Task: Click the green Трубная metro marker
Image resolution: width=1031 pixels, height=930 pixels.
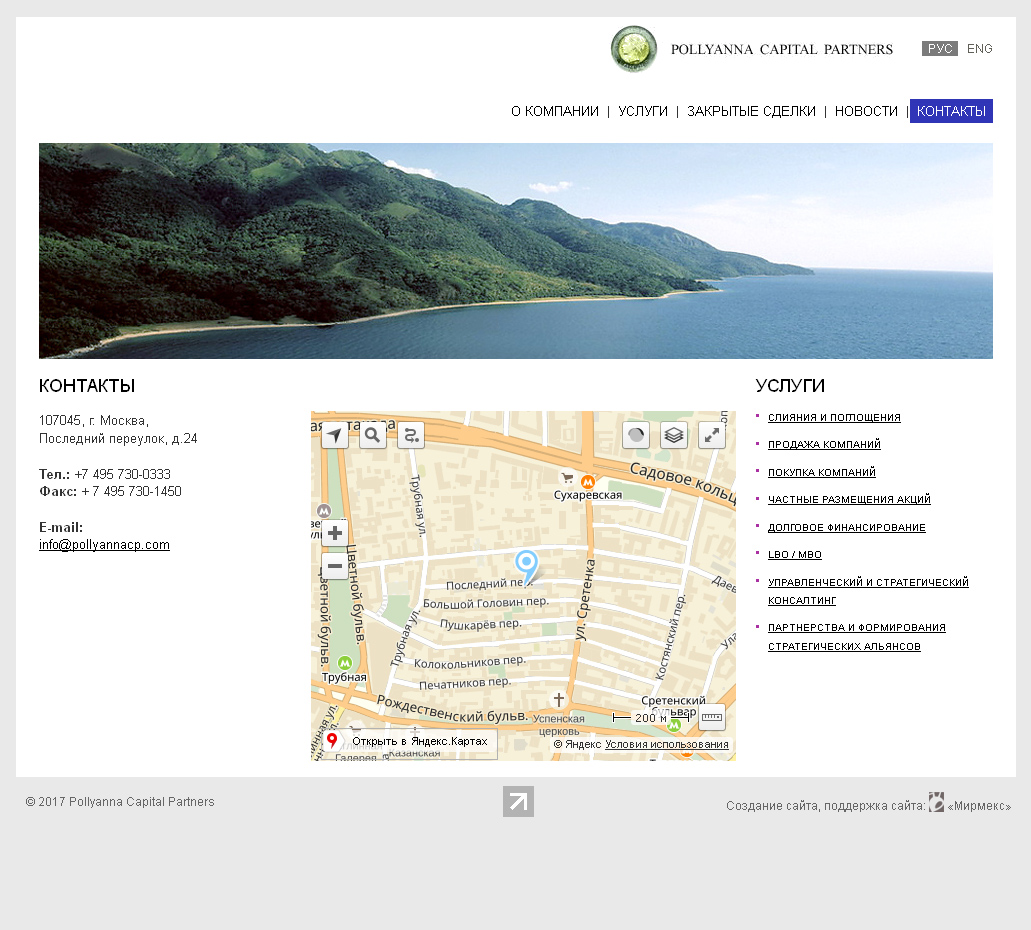Action: pyautogui.click(x=345, y=663)
